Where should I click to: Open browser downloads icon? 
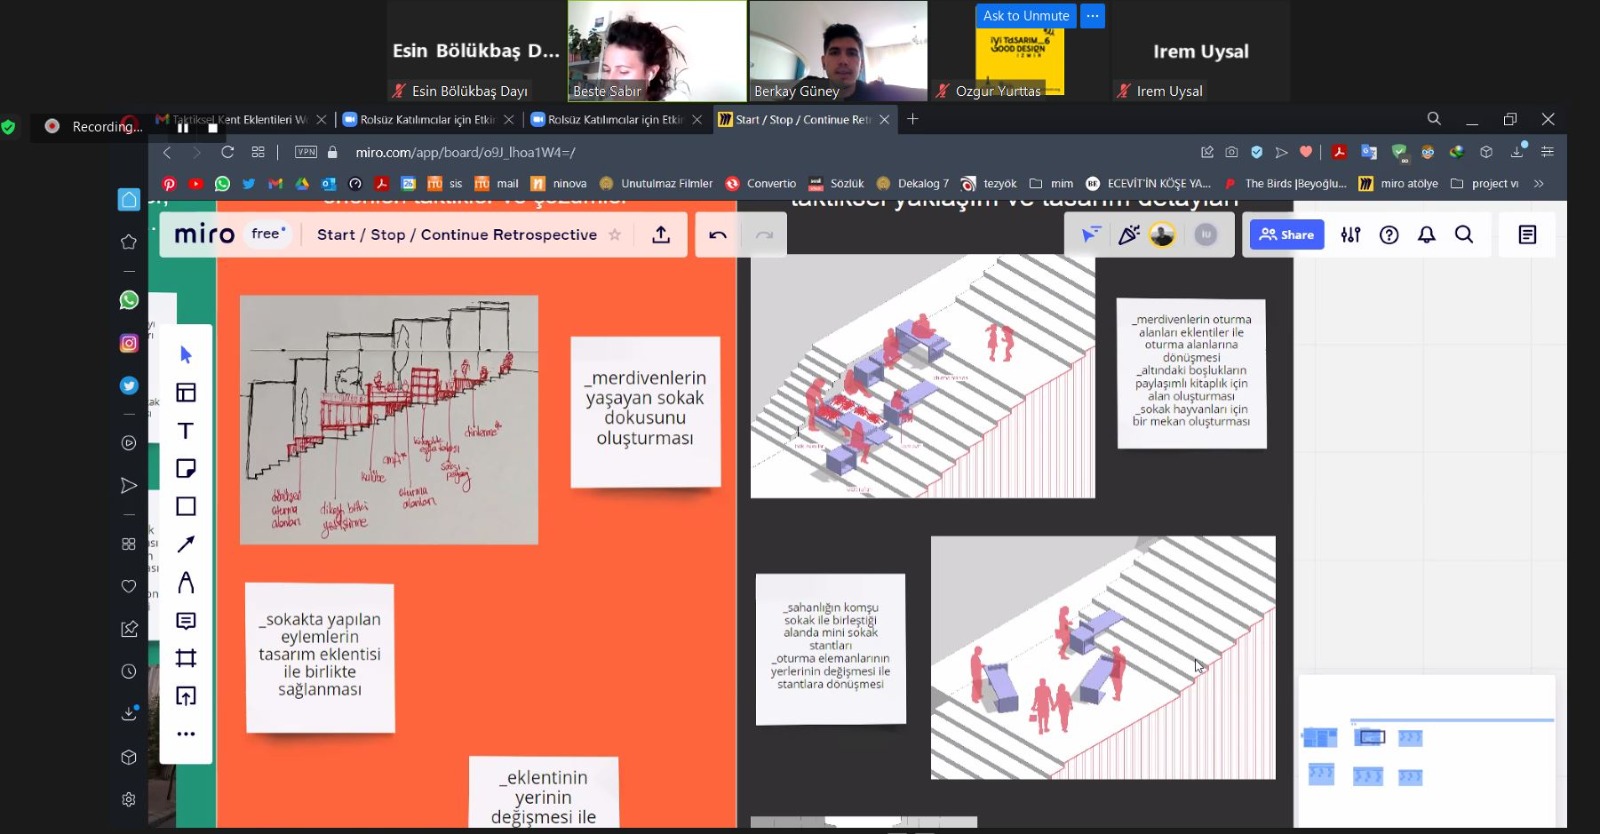tap(1517, 152)
